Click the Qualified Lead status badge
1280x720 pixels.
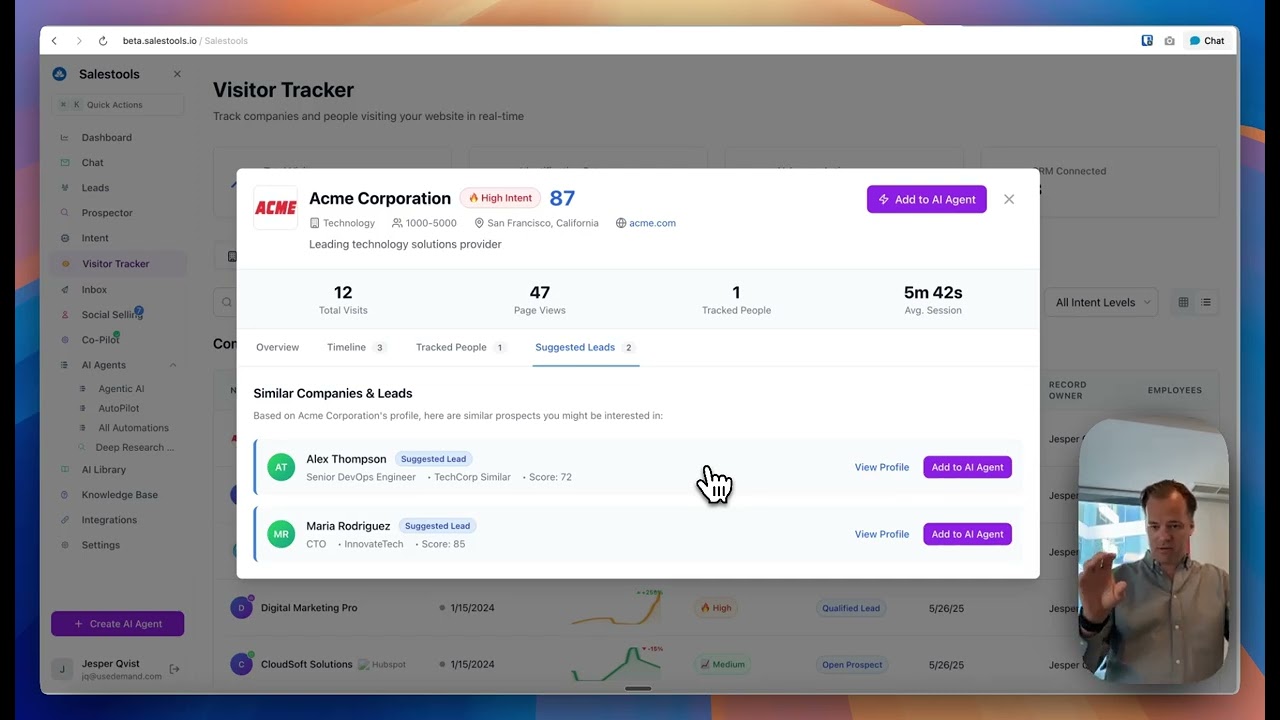(851, 608)
